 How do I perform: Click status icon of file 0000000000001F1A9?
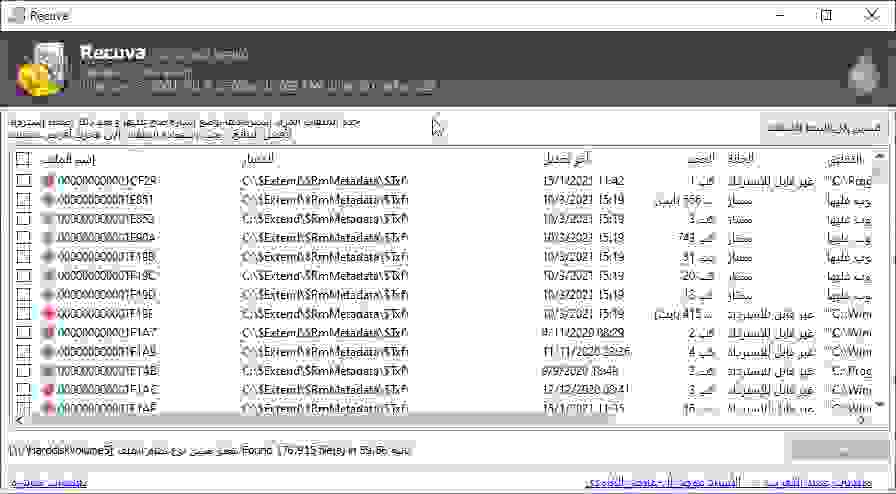(48, 351)
